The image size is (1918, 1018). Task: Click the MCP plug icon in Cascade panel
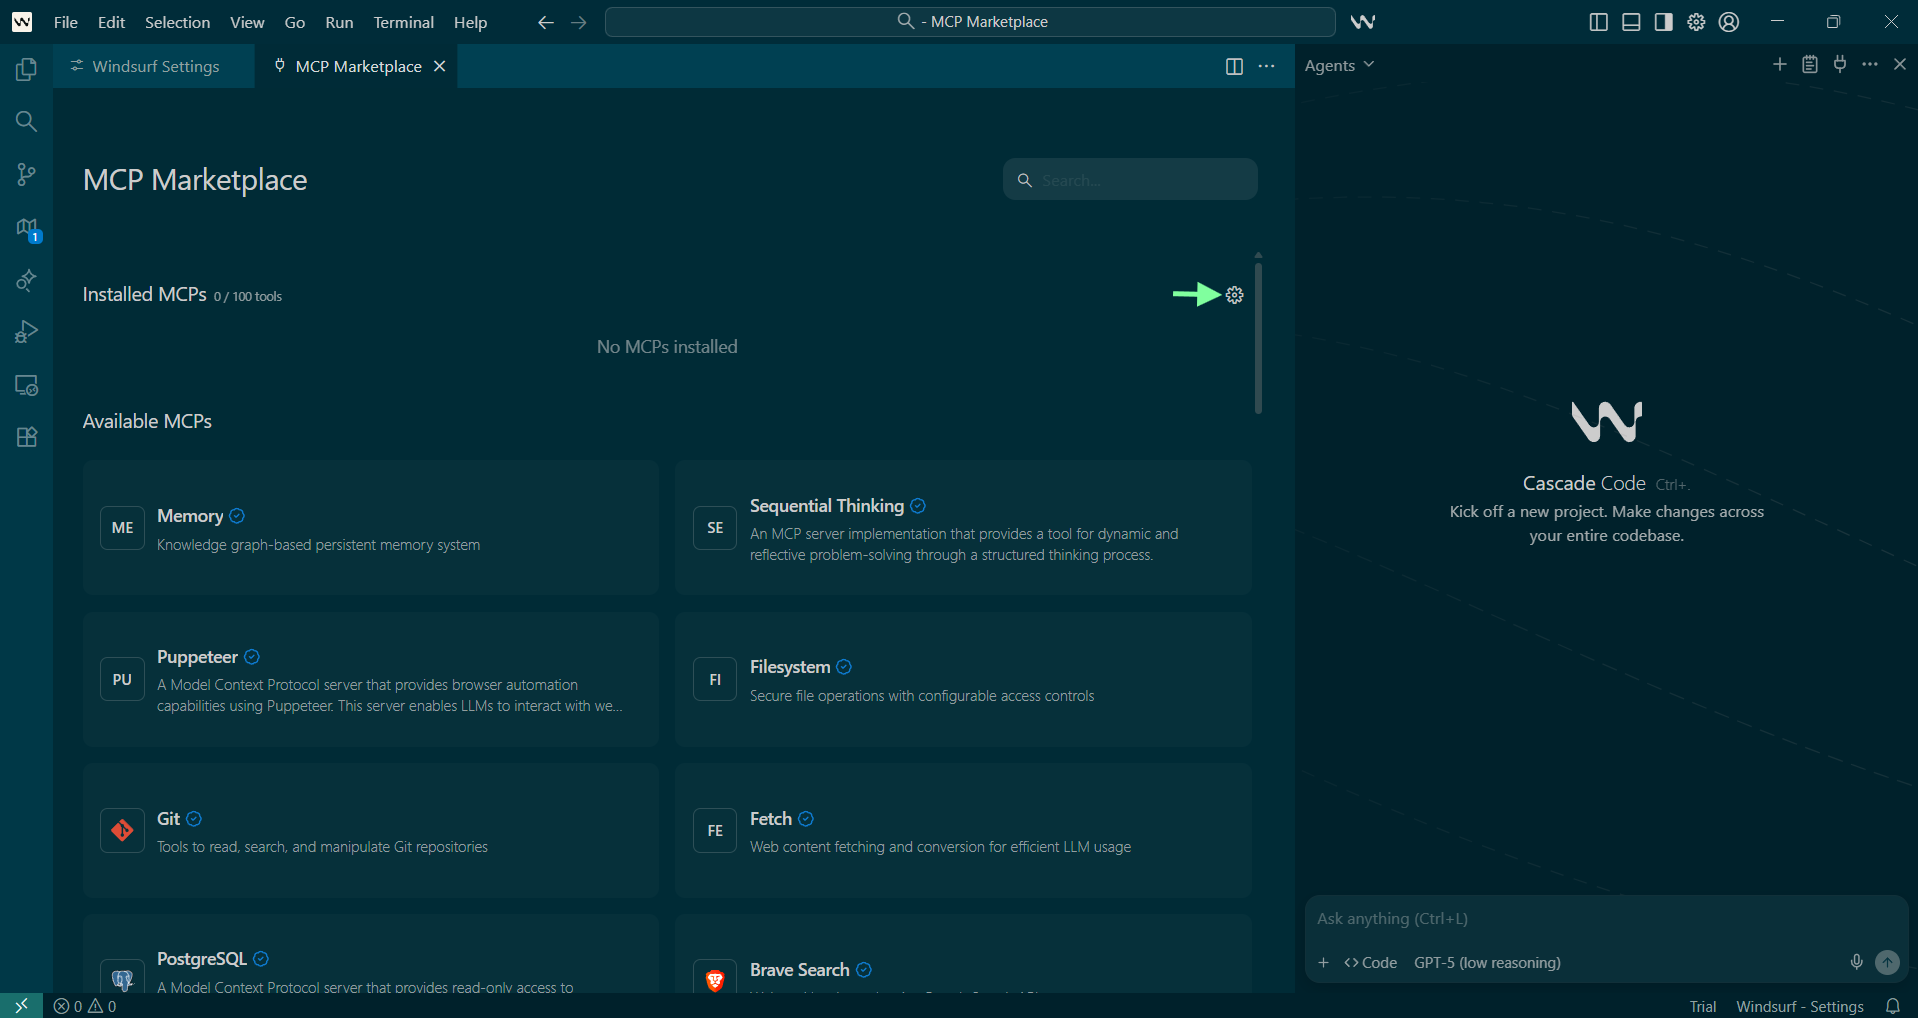(x=1840, y=65)
